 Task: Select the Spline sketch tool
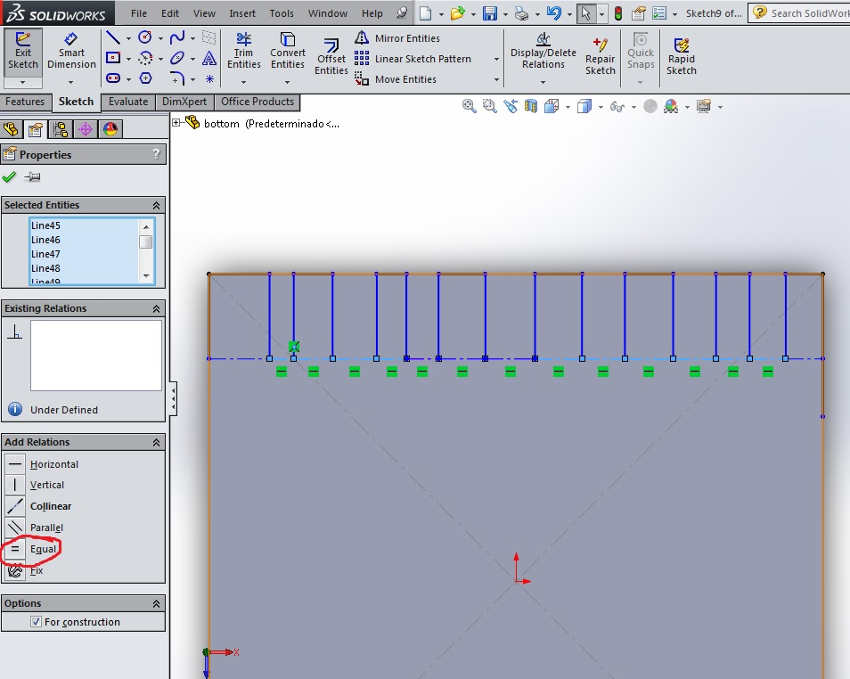pos(177,37)
